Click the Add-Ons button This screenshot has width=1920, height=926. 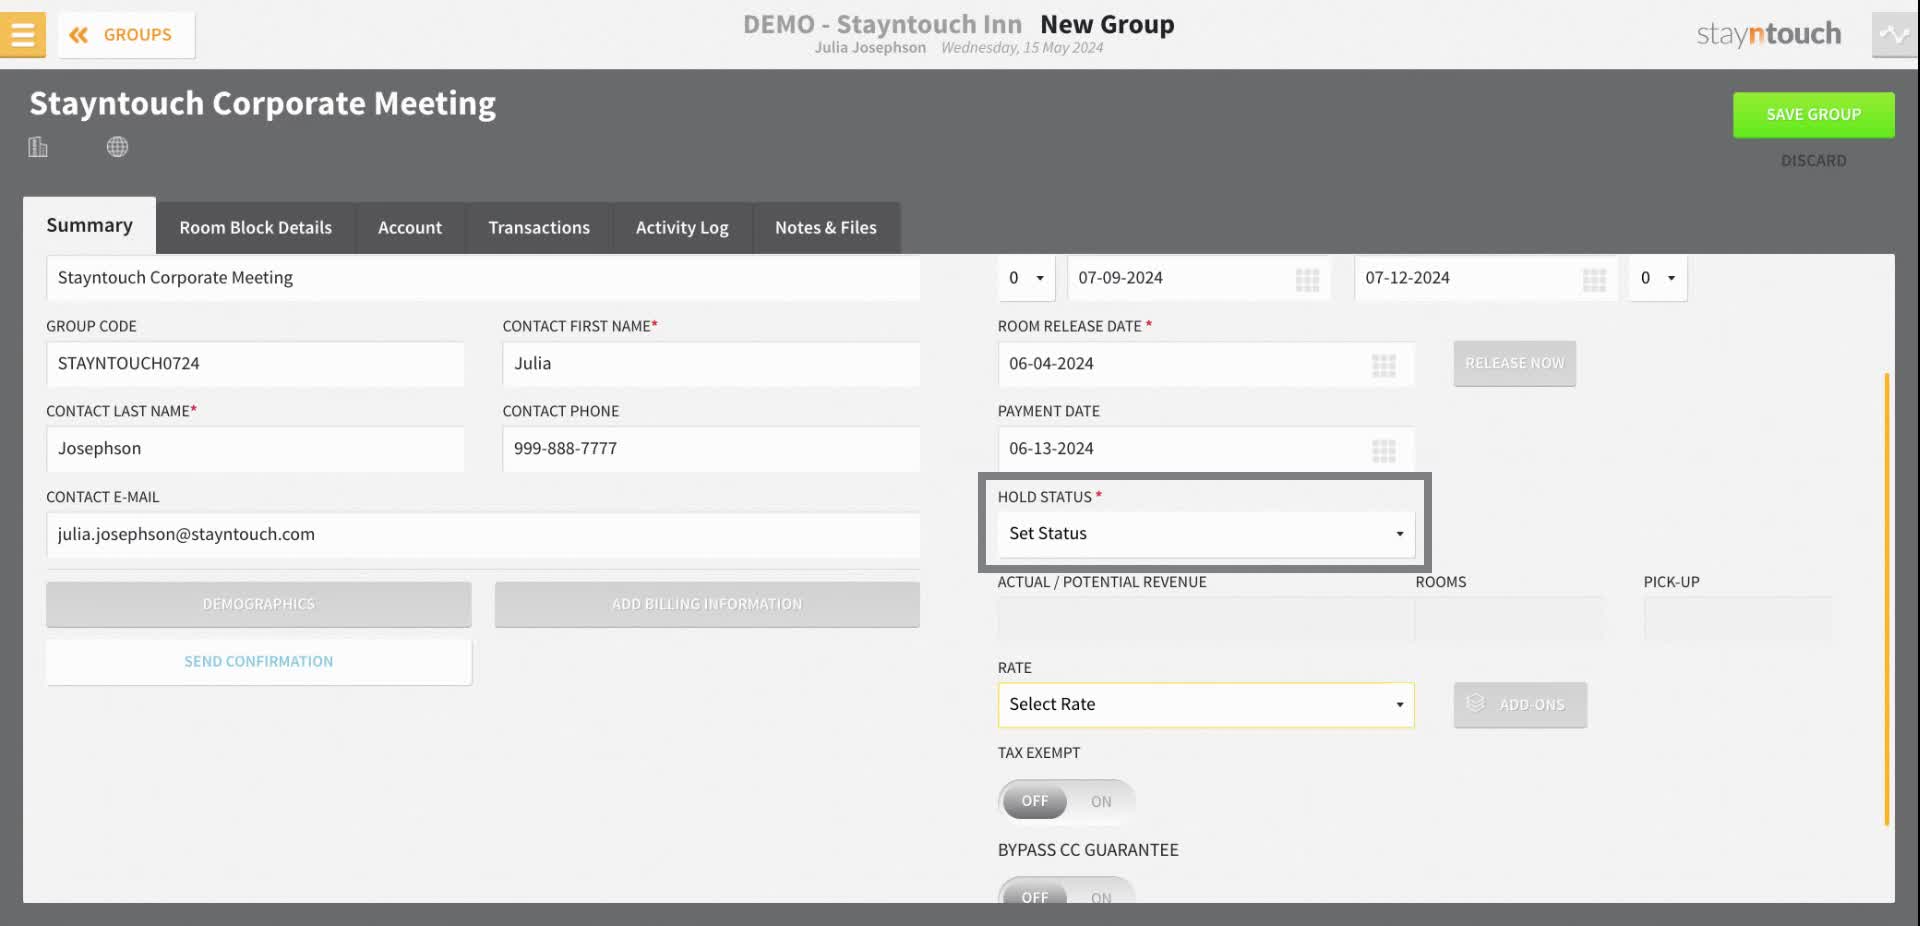1520,705
